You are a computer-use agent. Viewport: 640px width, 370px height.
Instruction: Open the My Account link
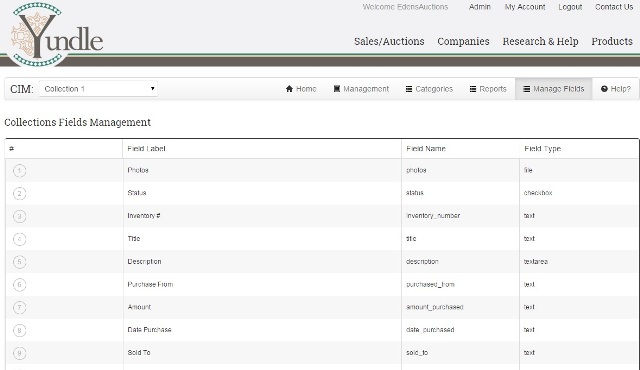[x=525, y=7]
